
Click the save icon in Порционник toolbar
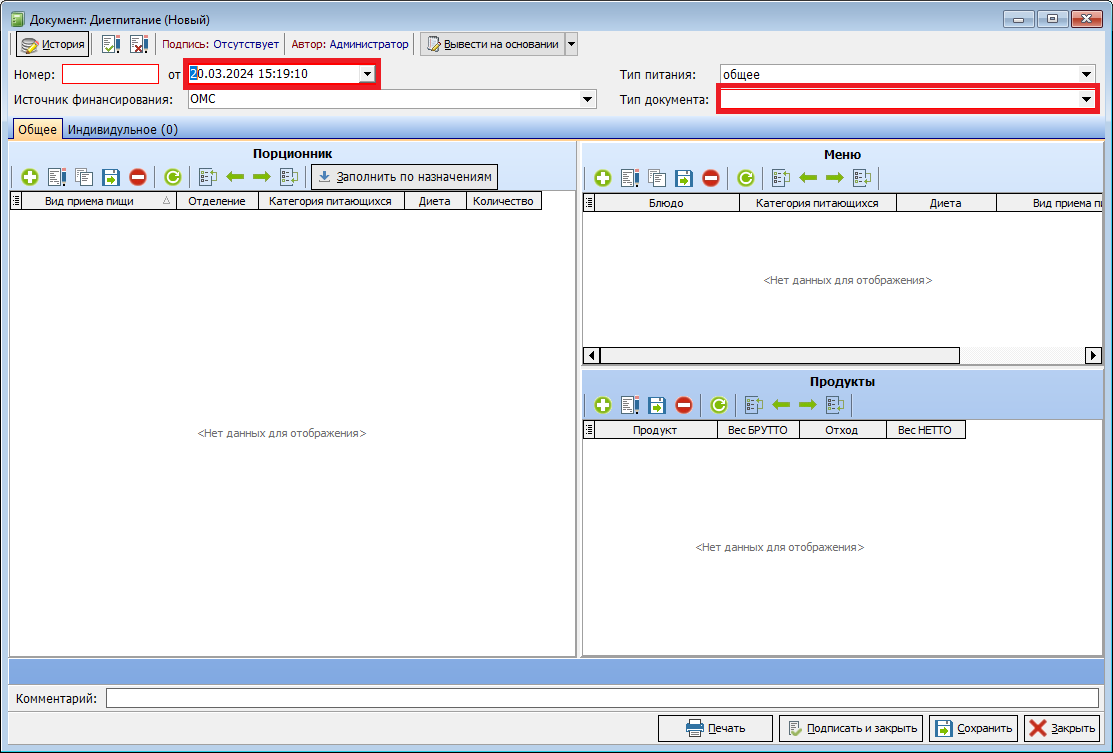[111, 177]
